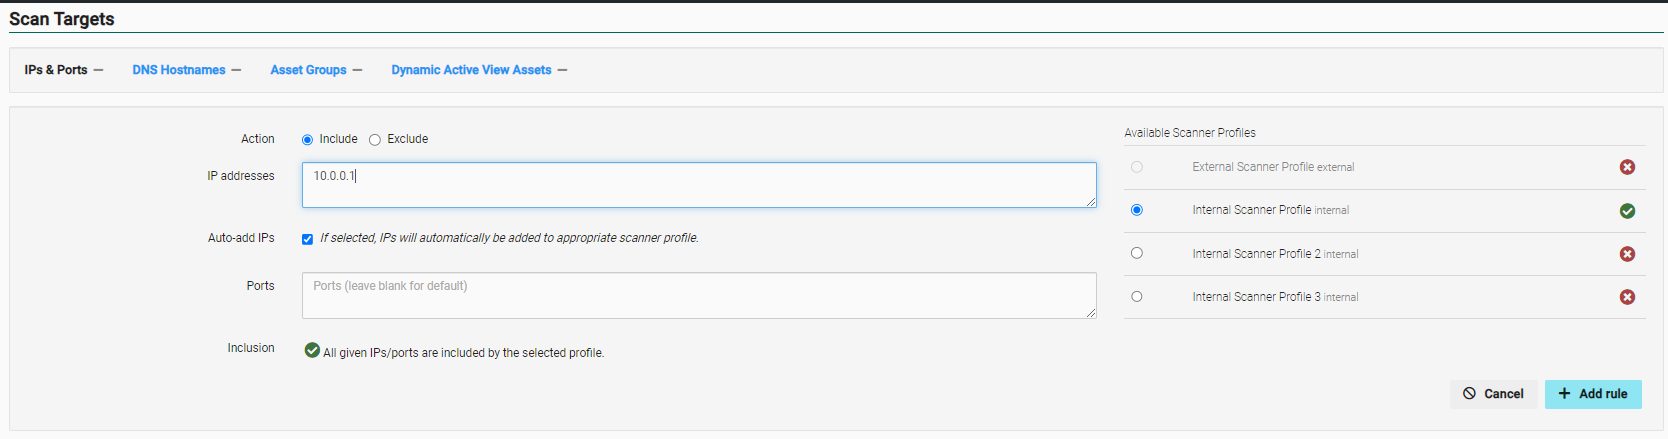Image resolution: width=1668 pixels, height=439 pixels.
Task: Choose the Internal Scanner Profile radio button
Action: 1136,210
